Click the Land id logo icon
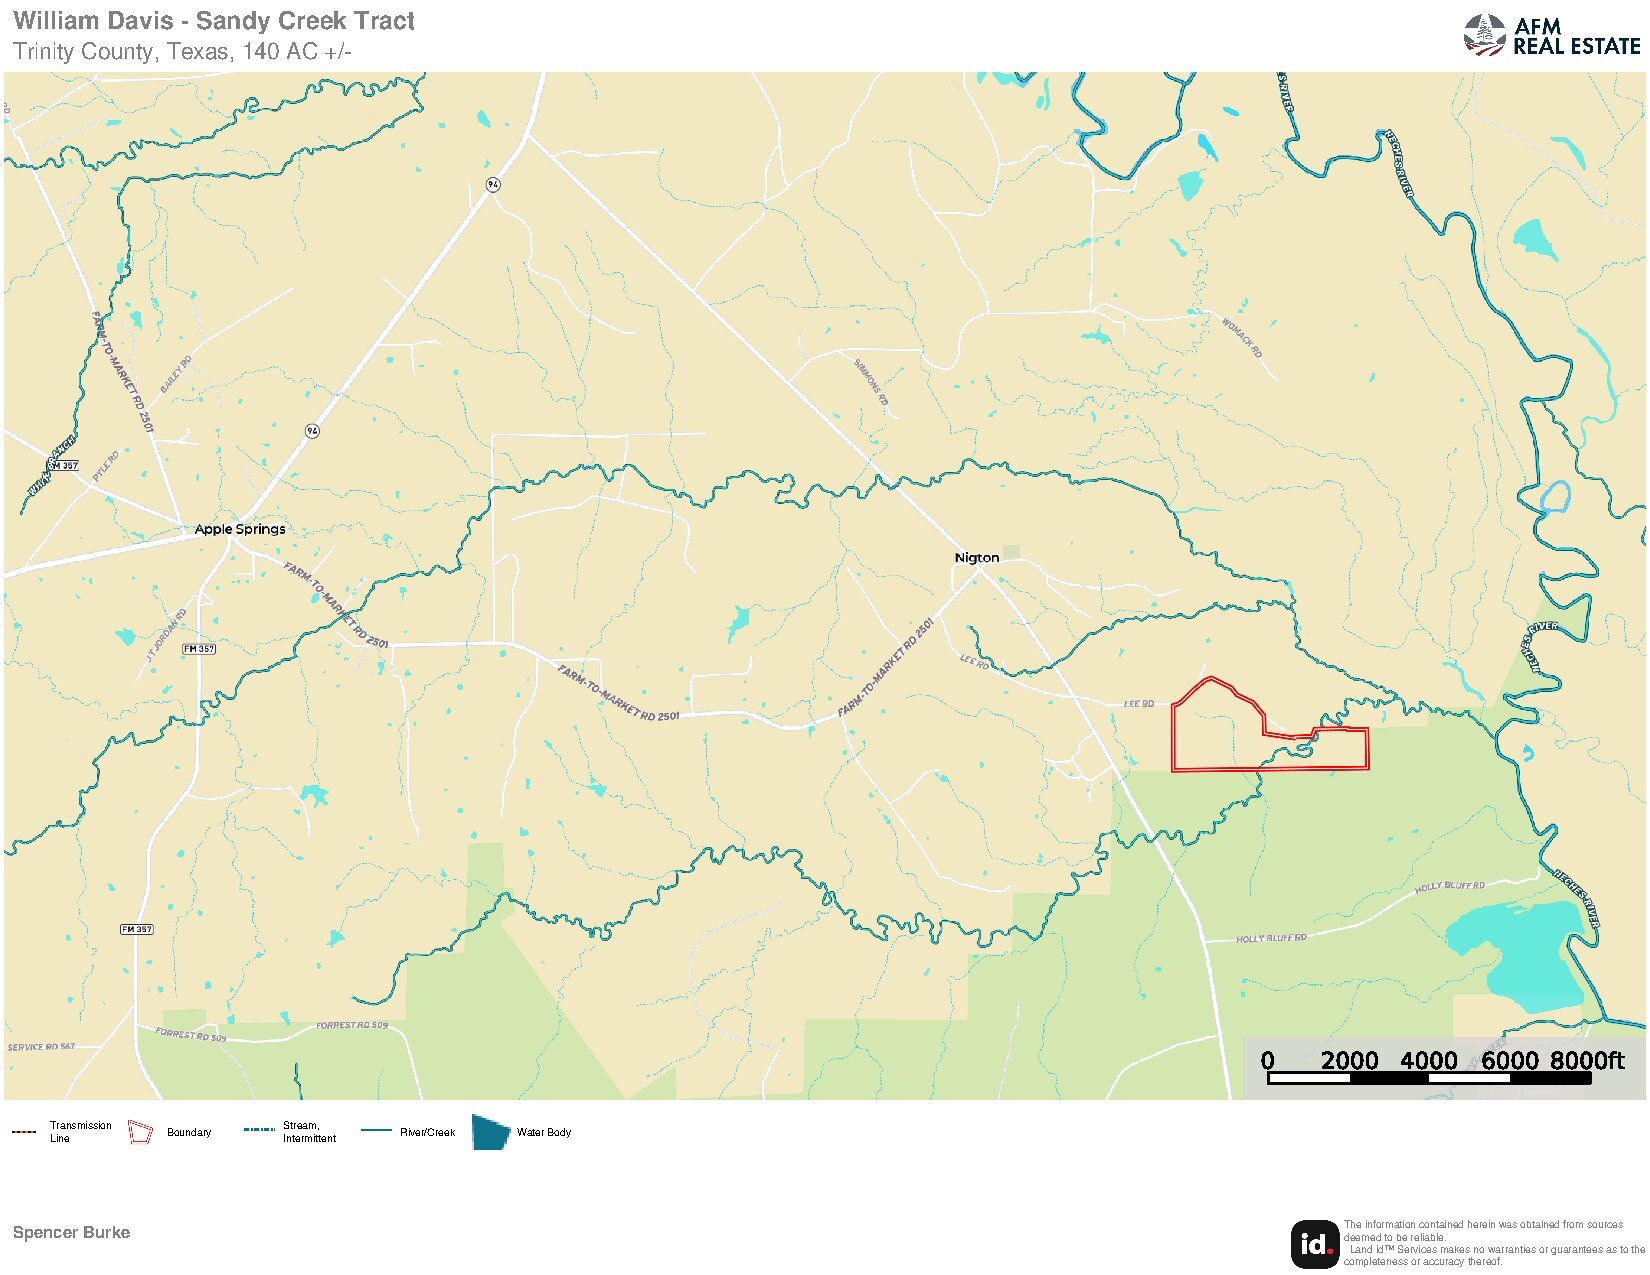 click(1315, 1244)
